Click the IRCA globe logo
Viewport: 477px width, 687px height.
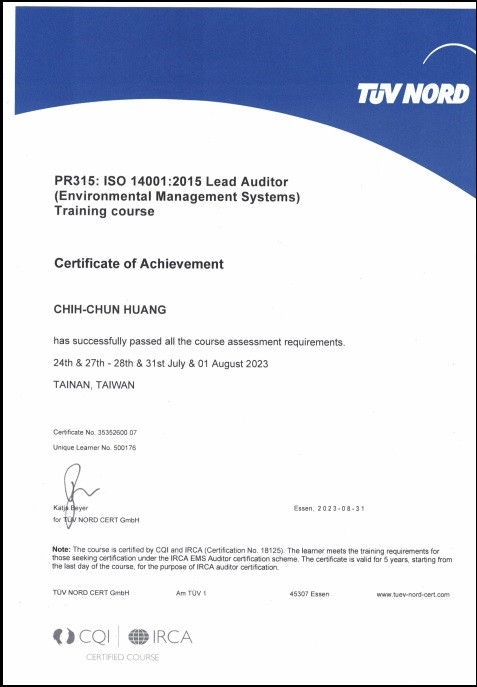click(x=138, y=637)
